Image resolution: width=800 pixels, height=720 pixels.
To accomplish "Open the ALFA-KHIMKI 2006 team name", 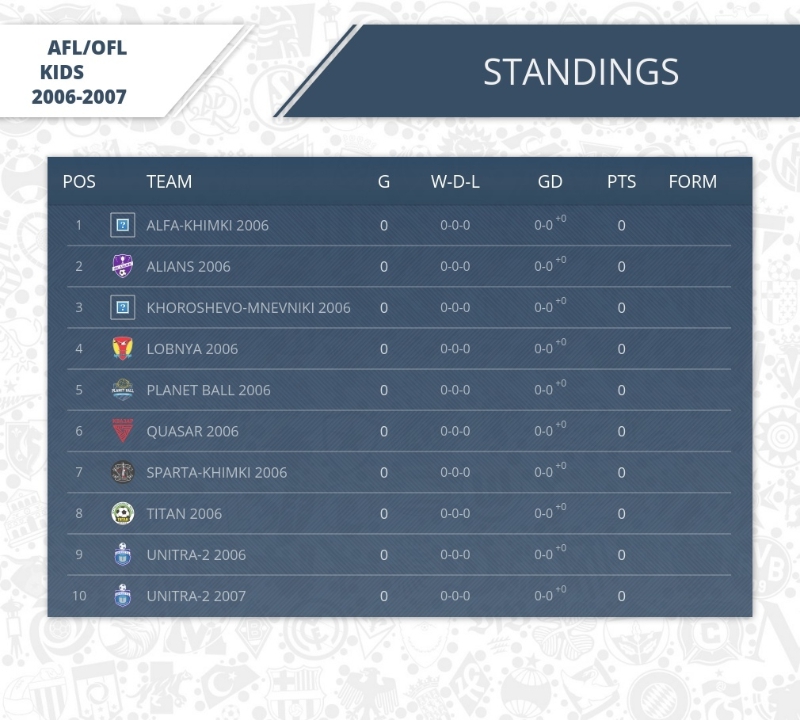I will tap(207, 226).
